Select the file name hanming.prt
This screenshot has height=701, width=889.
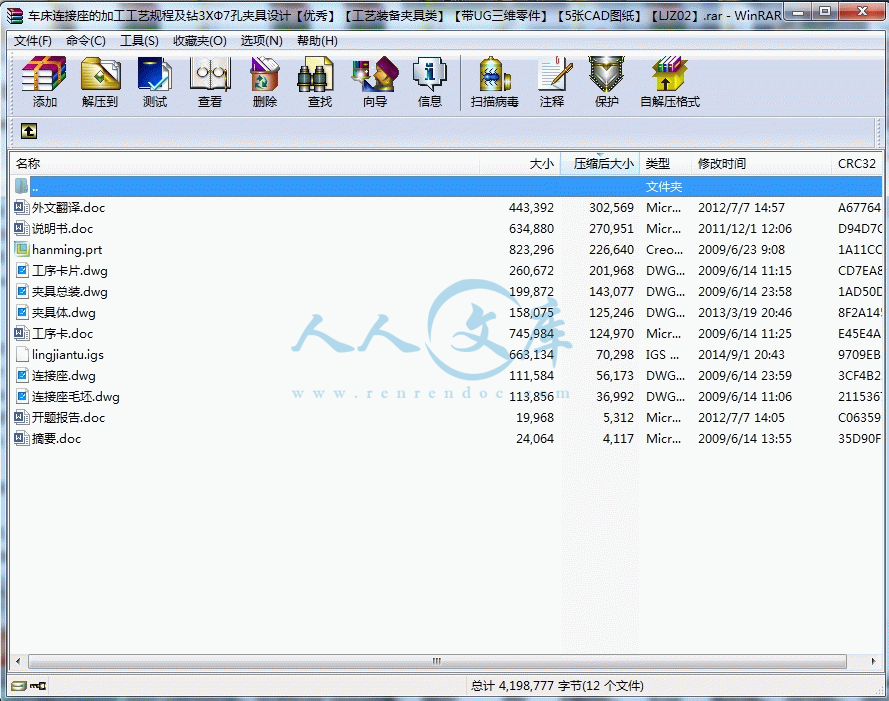[67, 250]
